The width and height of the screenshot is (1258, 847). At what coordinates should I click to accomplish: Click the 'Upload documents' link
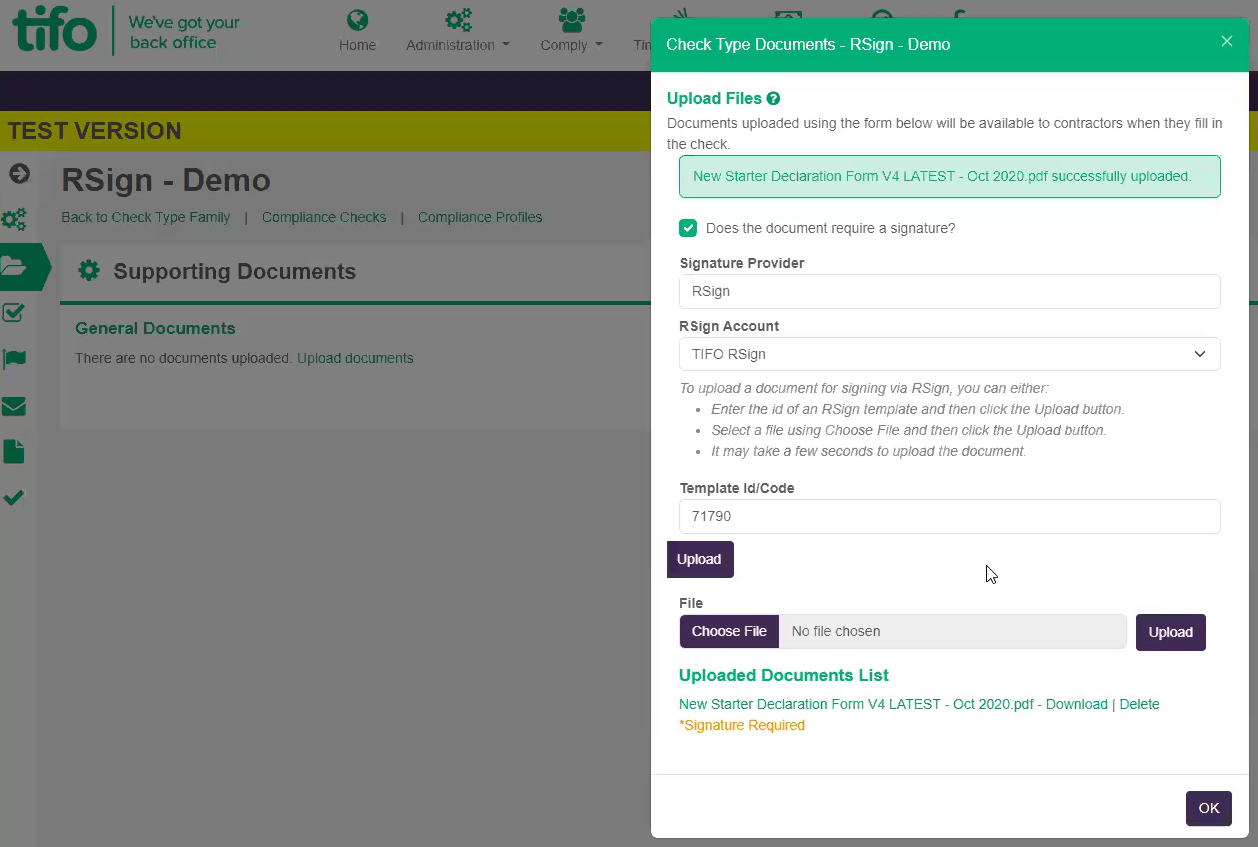(x=355, y=358)
